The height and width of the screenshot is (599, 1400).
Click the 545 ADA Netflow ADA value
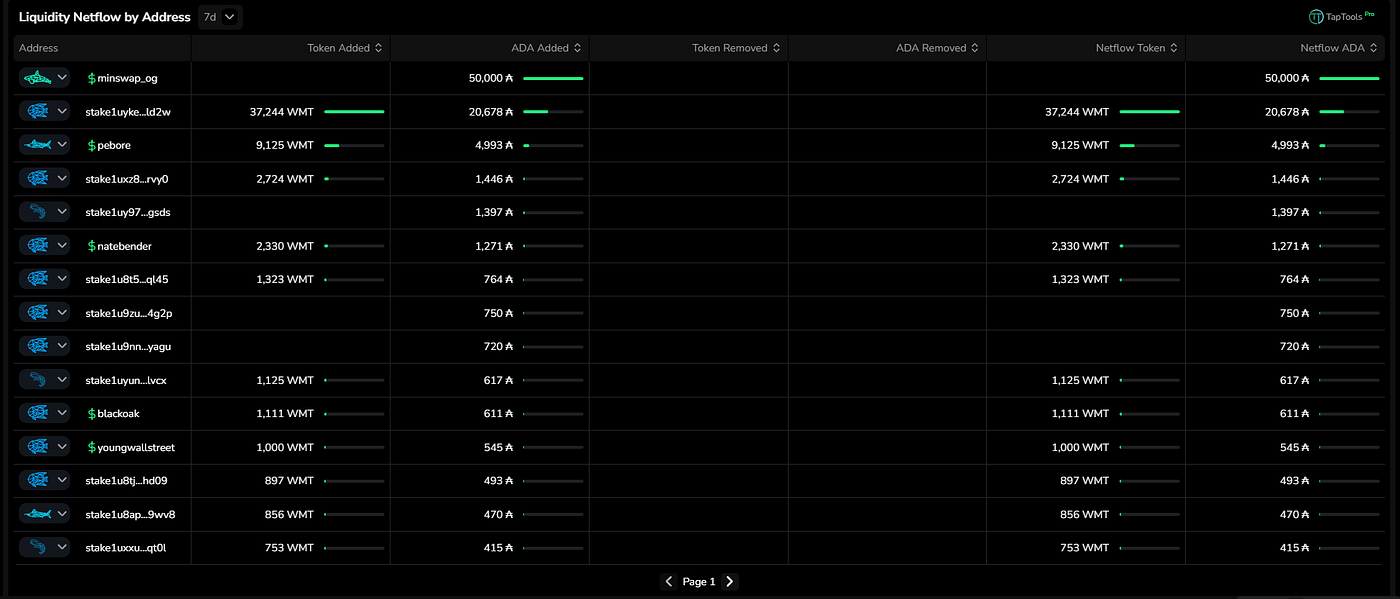1295,447
